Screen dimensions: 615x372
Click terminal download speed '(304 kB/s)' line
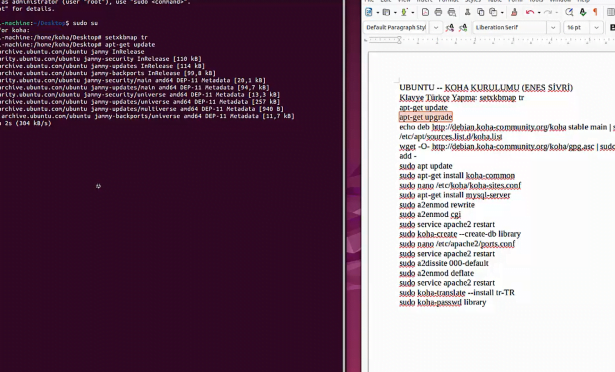click(x=26, y=123)
